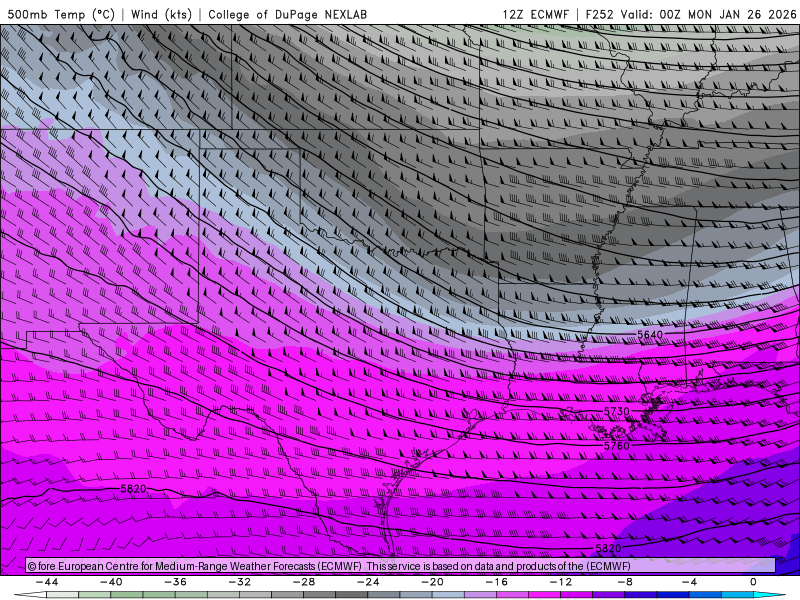Select the -8 color scale label
Image resolution: width=800 pixels, height=600 pixels.
click(x=625, y=582)
